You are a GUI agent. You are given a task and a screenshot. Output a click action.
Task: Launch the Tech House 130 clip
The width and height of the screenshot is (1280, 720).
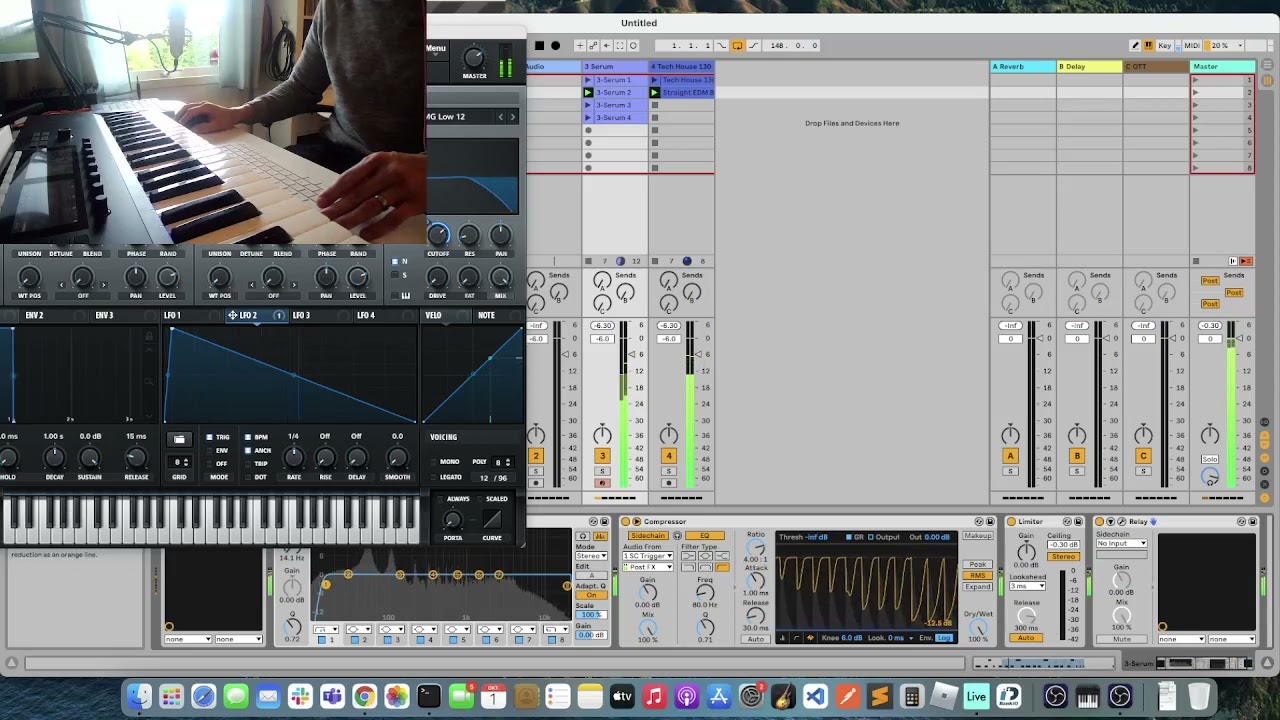pyautogui.click(x=655, y=80)
